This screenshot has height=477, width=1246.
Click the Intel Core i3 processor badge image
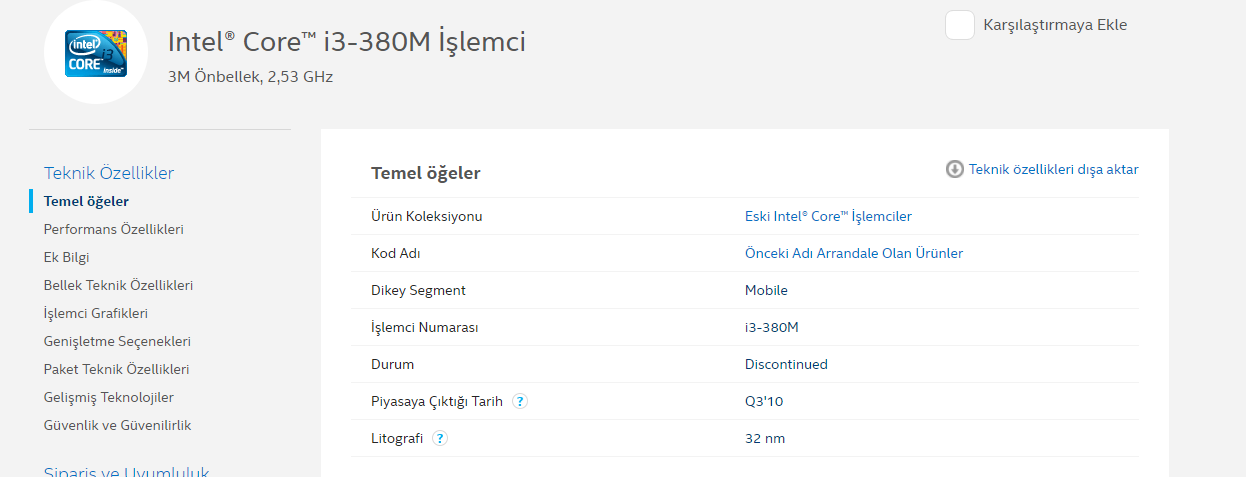96,53
